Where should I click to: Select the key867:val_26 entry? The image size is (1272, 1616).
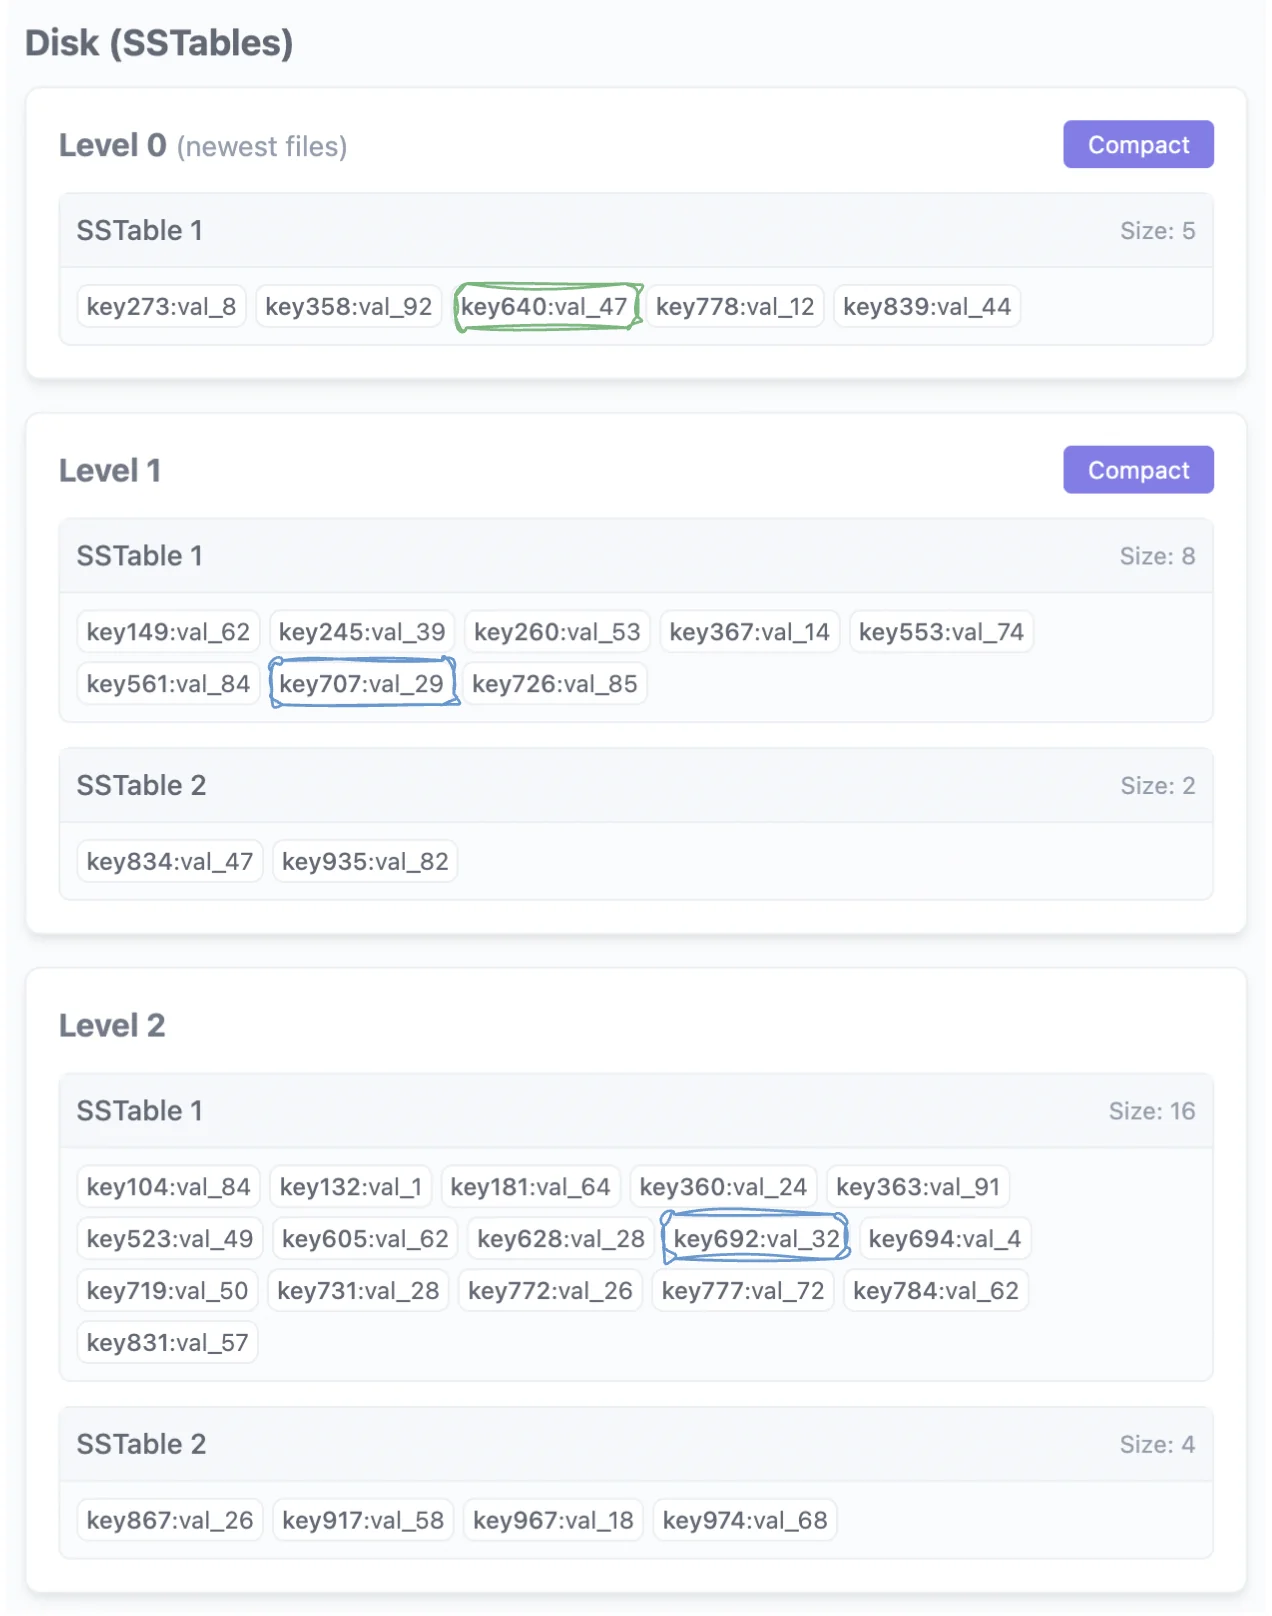(x=169, y=1521)
